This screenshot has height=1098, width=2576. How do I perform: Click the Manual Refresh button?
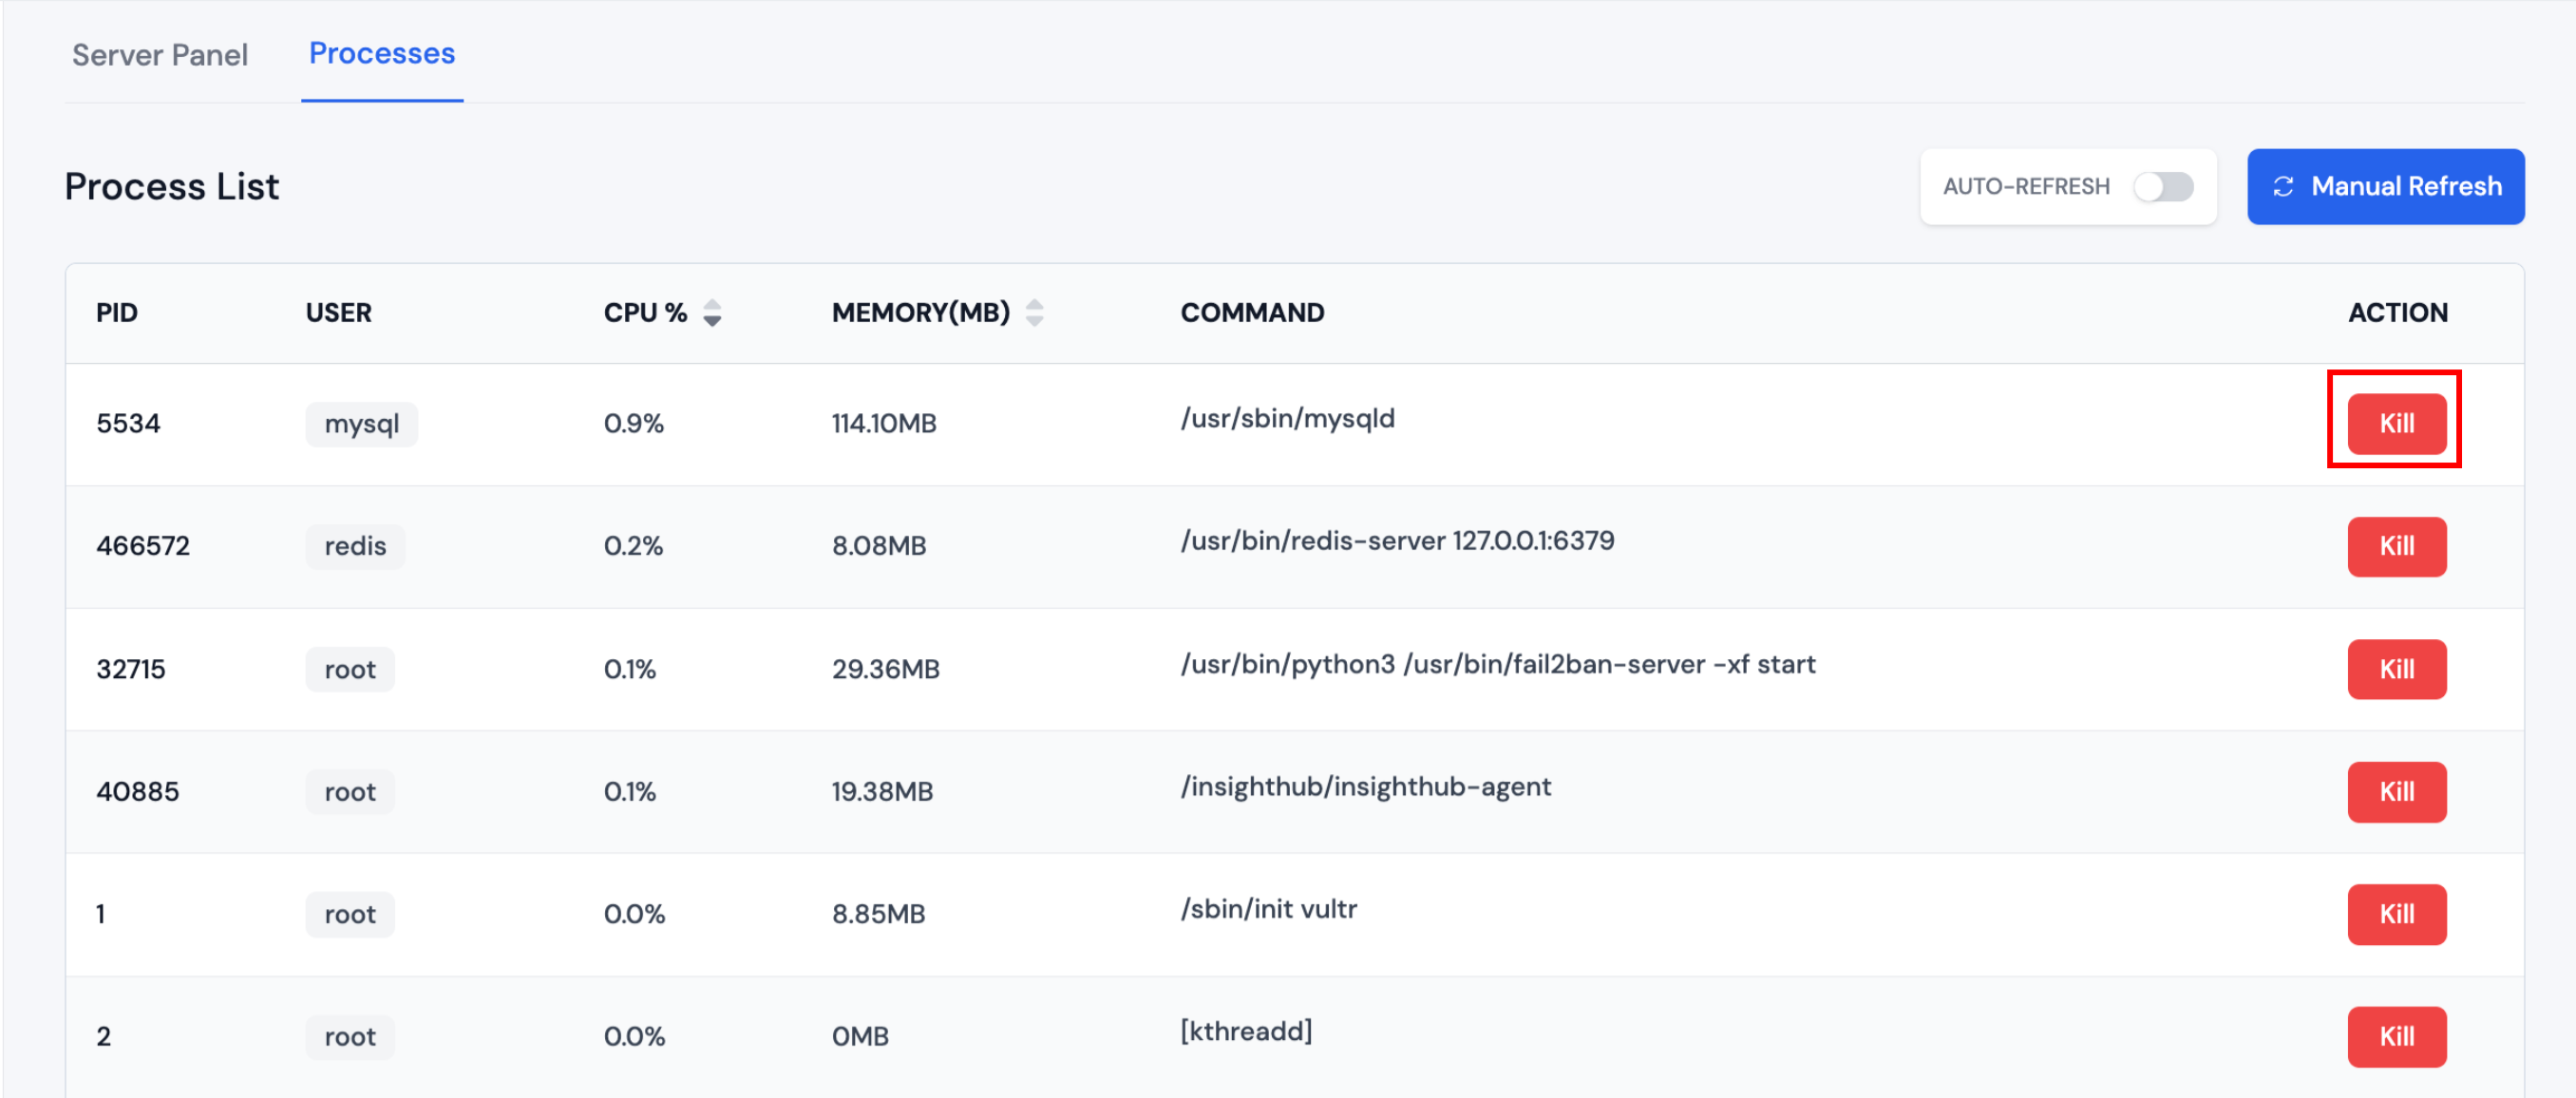click(2385, 186)
